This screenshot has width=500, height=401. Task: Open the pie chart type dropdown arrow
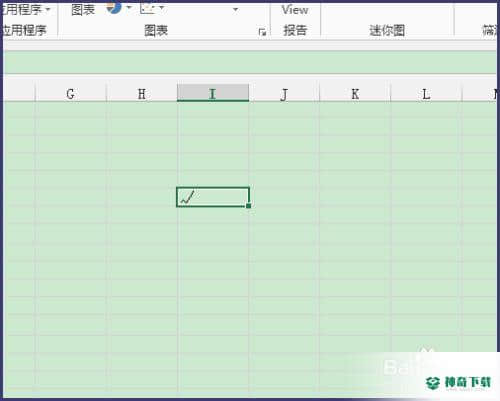(129, 7)
